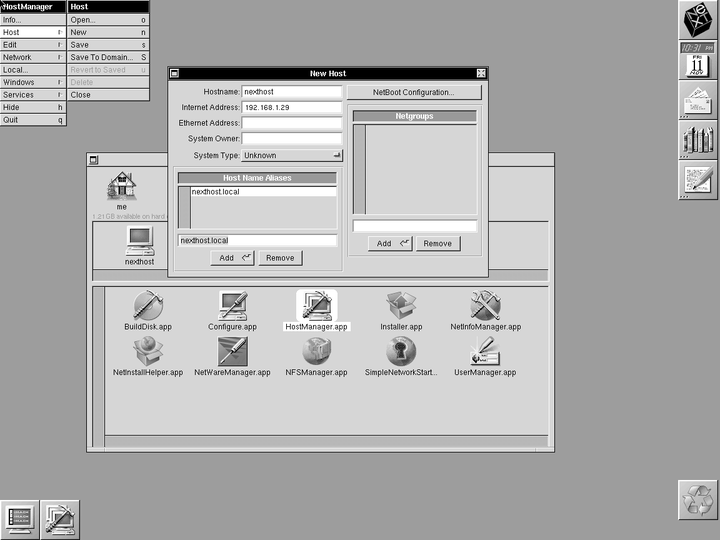The image size is (720, 540).
Task: Open NetWareManager.app icon
Action: (x=232, y=351)
